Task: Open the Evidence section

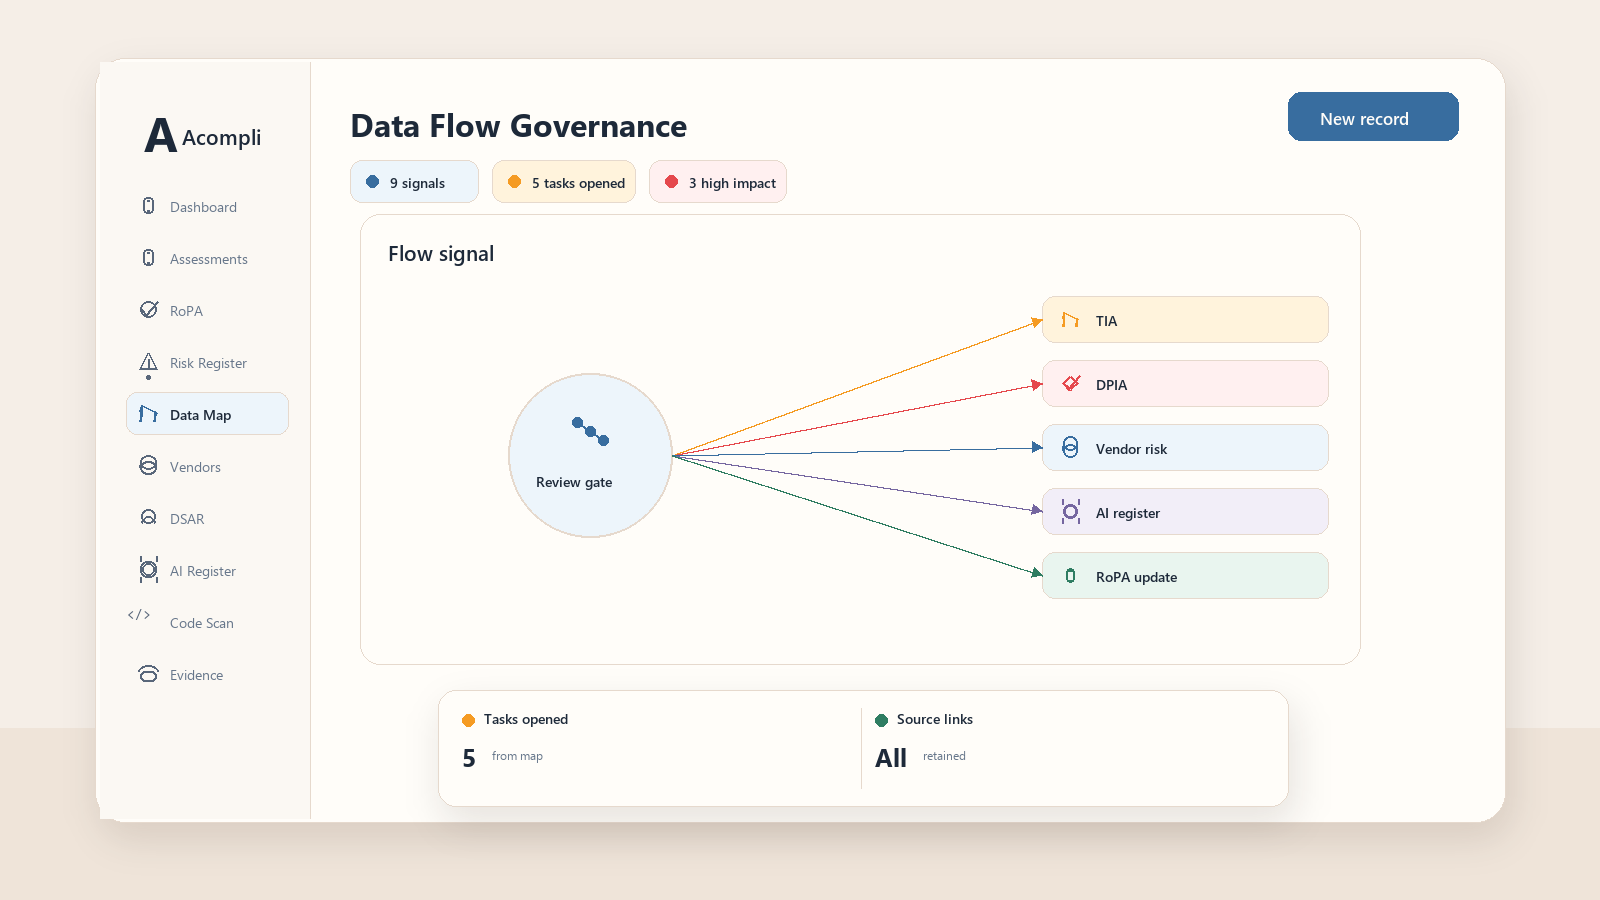Action: point(207,675)
